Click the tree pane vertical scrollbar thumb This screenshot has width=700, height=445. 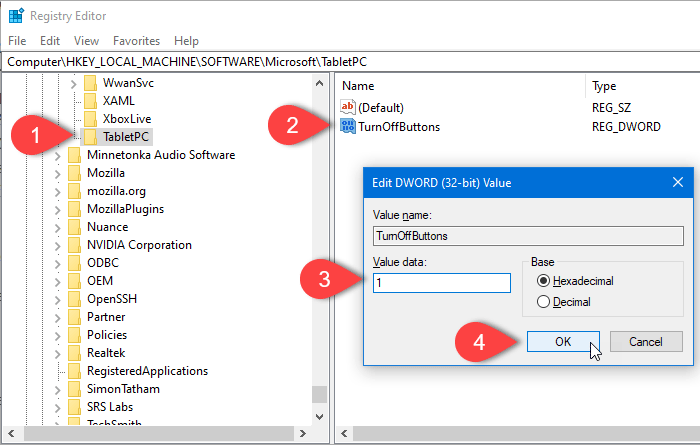pos(319,394)
